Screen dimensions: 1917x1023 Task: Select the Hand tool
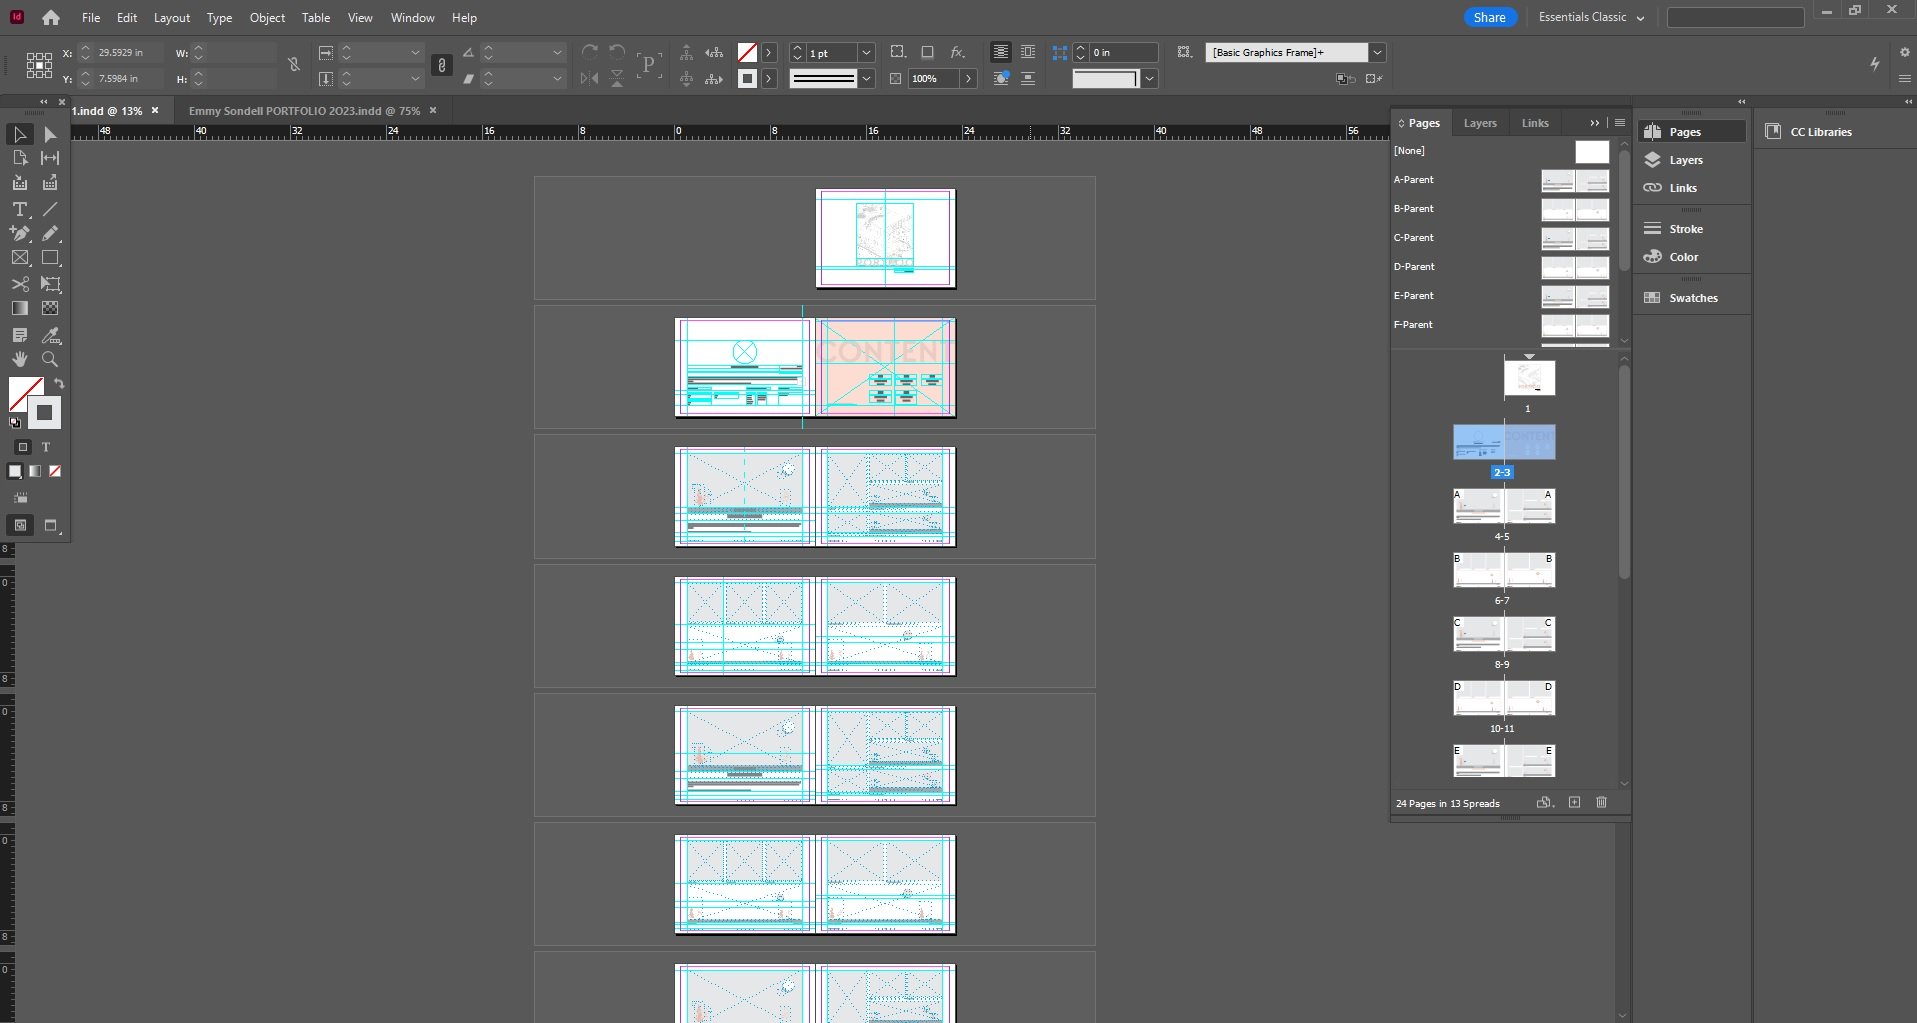20,359
